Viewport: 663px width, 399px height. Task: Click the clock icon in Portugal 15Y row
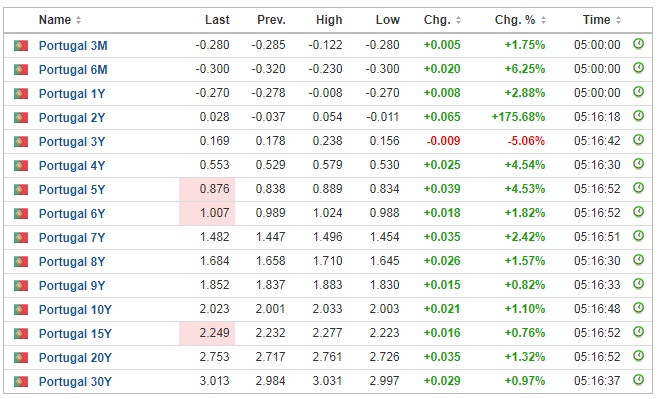638,332
